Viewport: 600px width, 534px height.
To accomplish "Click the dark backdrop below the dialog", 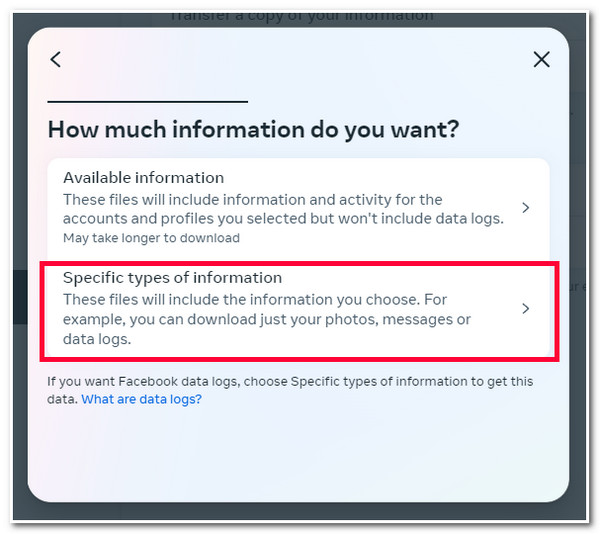I will click(298, 511).
